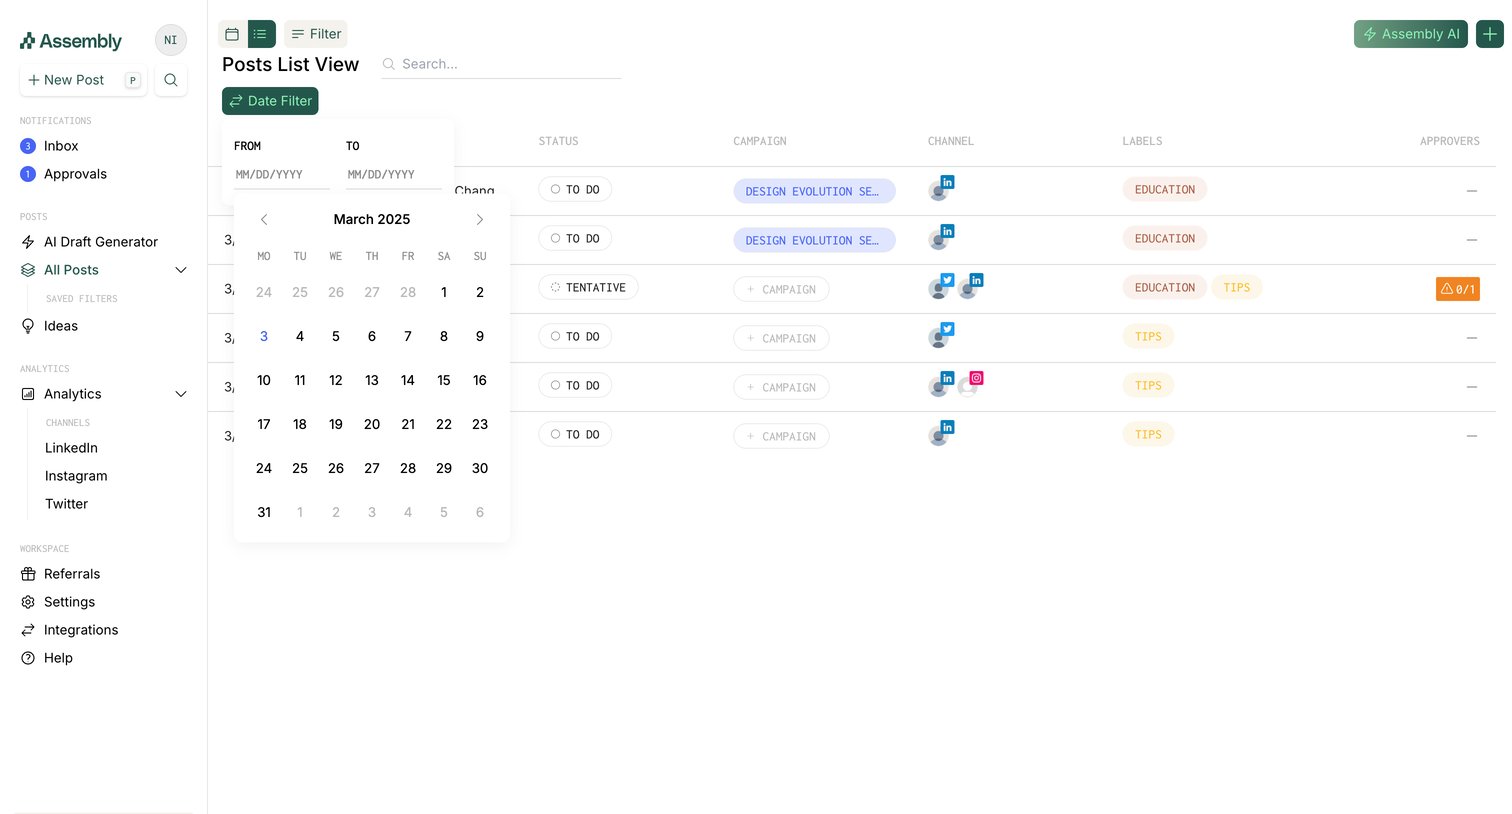1512x814 pixels.
Task: Open Twitter channel analytics
Action: pos(66,504)
